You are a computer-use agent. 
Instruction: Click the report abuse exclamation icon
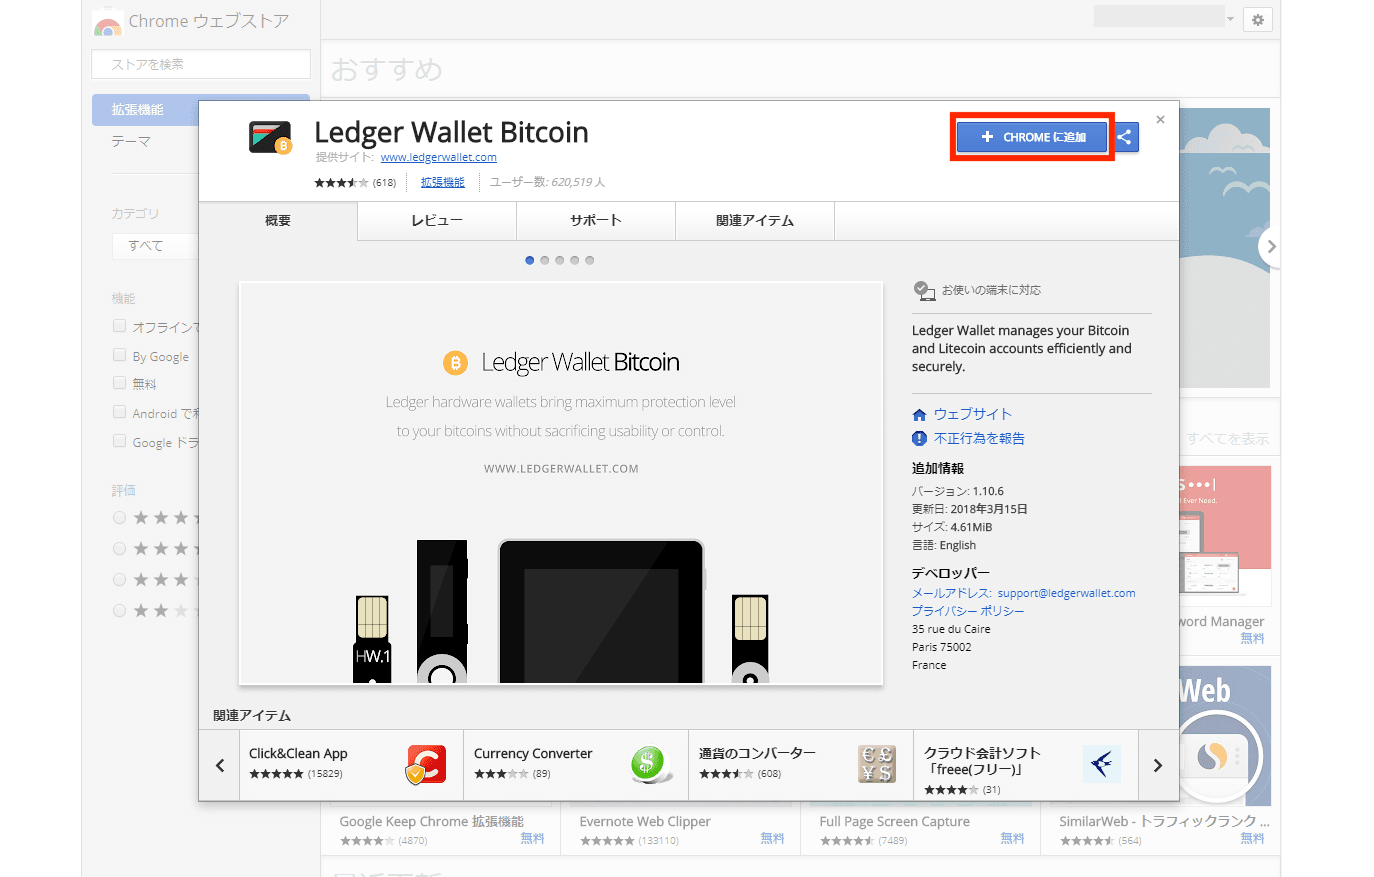[919, 438]
